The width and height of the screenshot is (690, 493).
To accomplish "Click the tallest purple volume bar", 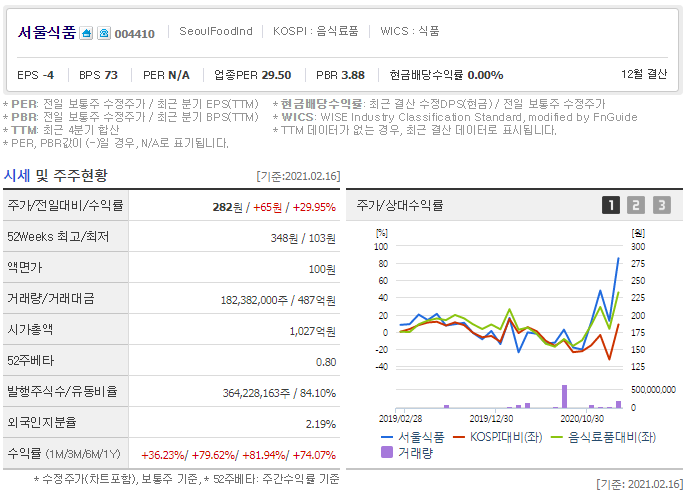I will (x=565, y=397).
